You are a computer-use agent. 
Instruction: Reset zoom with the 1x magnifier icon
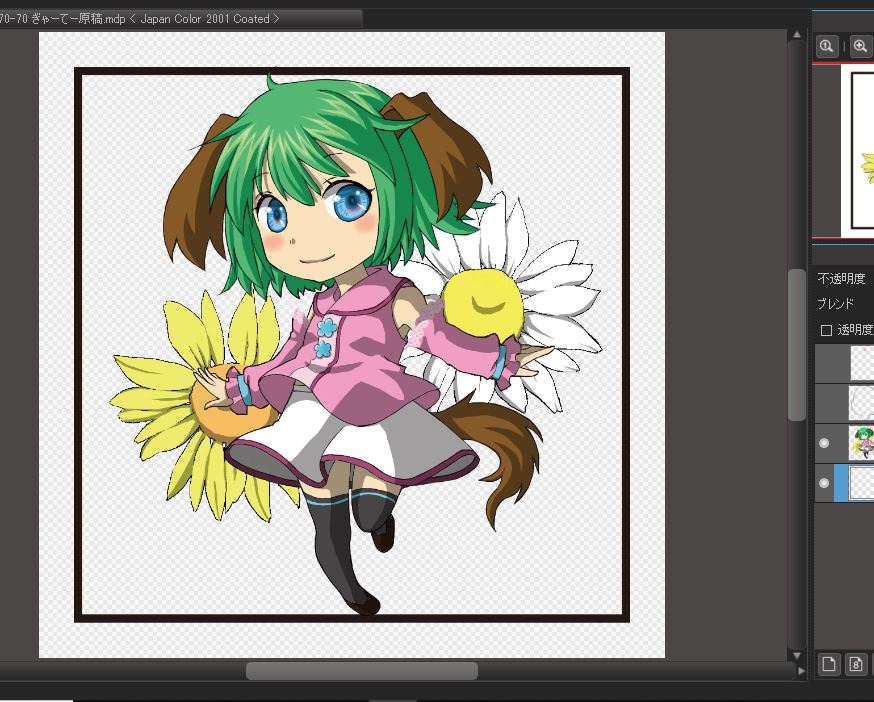[x=827, y=46]
